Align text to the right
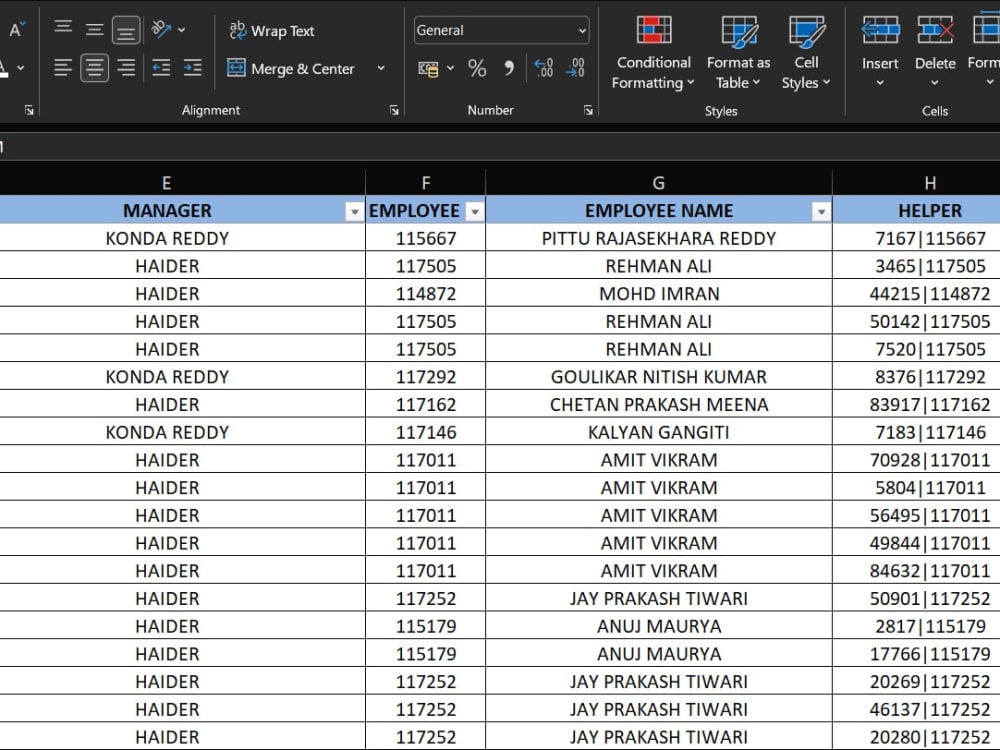Image resolution: width=1000 pixels, height=750 pixels. [126, 68]
